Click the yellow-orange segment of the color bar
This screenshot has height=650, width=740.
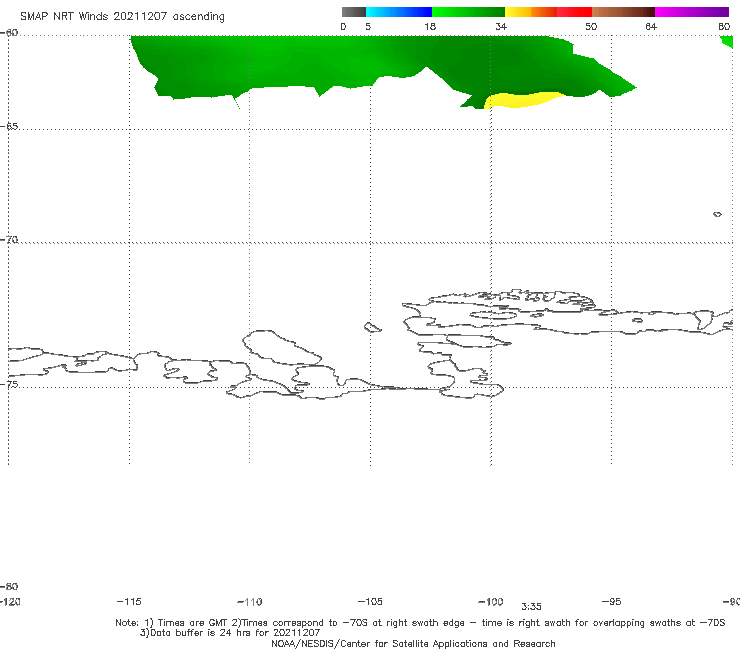coord(530,12)
